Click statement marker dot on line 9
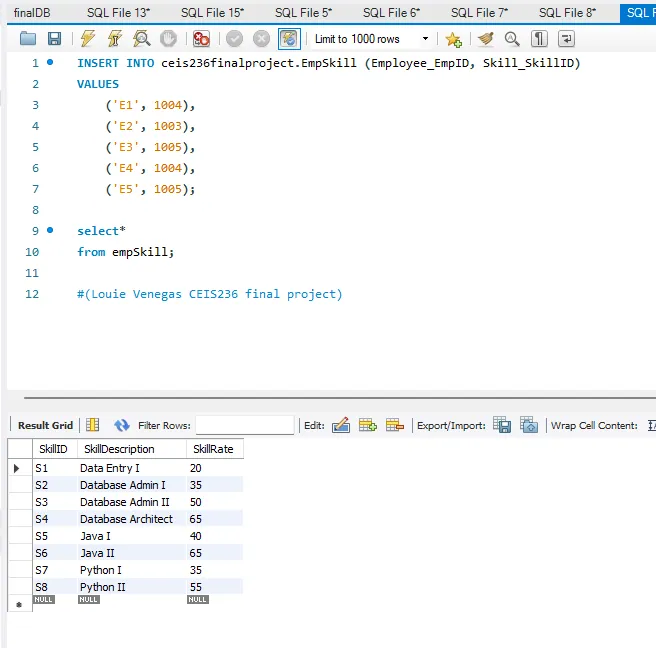This screenshot has height=648, width=656. pyautogui.click(x=50, y=230)
